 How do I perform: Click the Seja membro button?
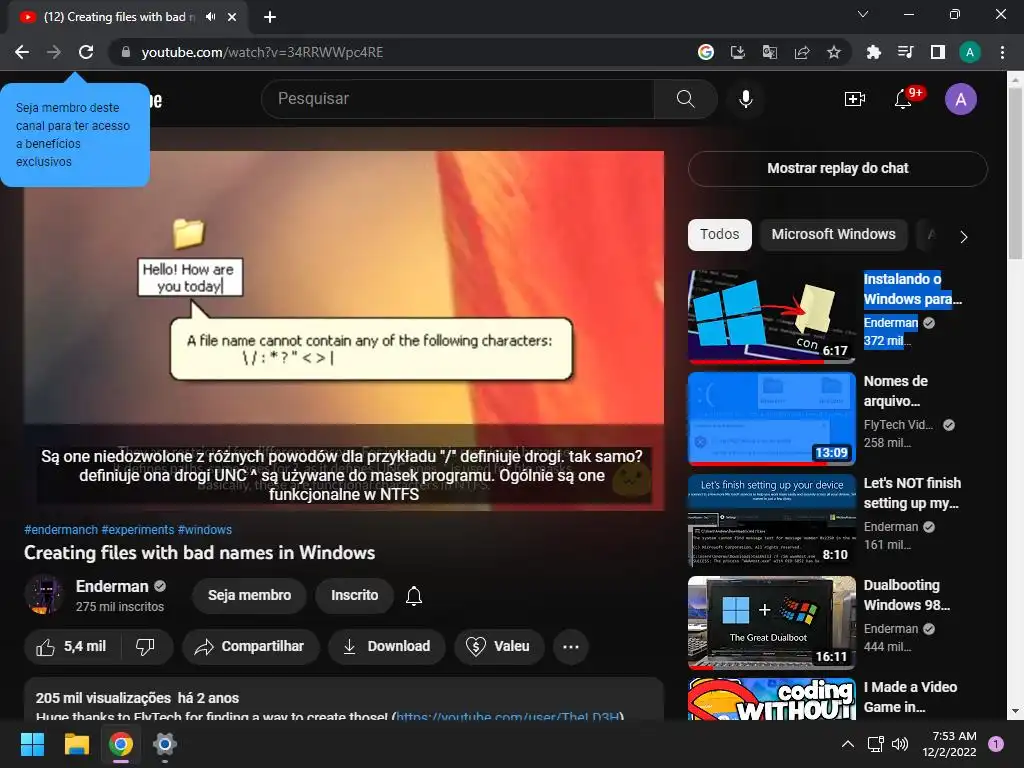[x=249, y=595]
